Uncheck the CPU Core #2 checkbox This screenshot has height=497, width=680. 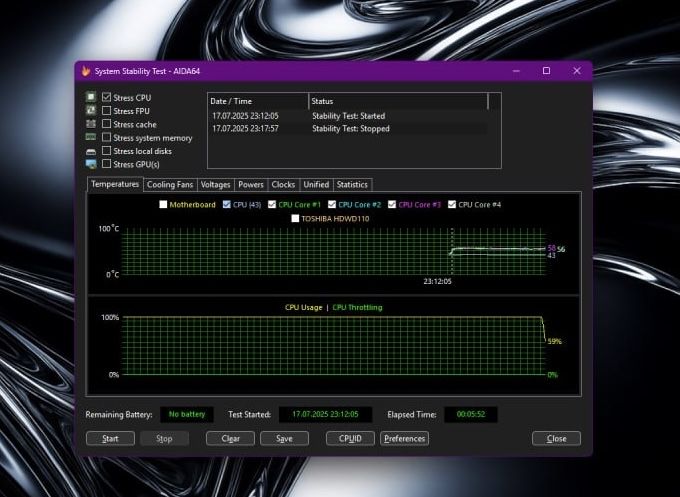click(332, 204)
